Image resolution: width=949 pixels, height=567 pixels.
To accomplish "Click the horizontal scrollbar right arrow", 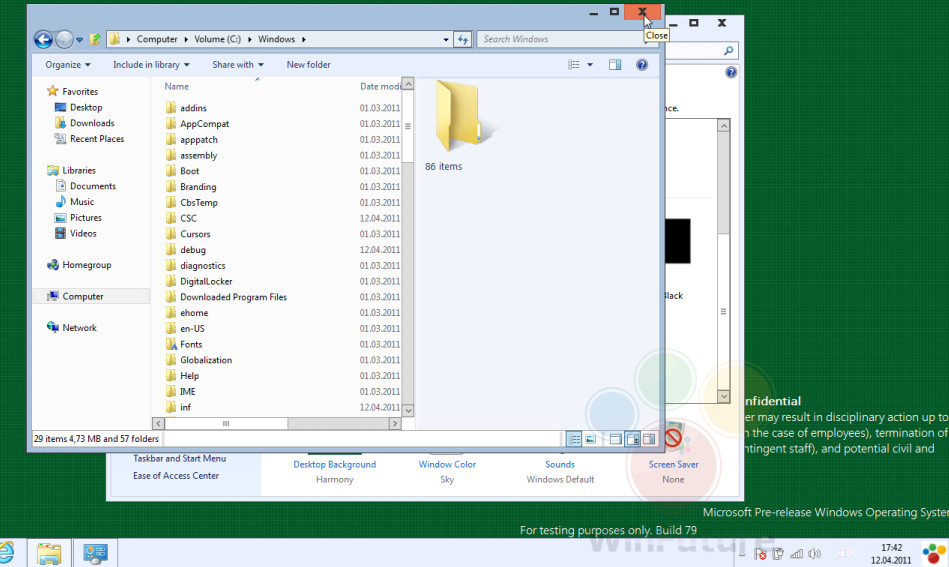I will (395, 424).
